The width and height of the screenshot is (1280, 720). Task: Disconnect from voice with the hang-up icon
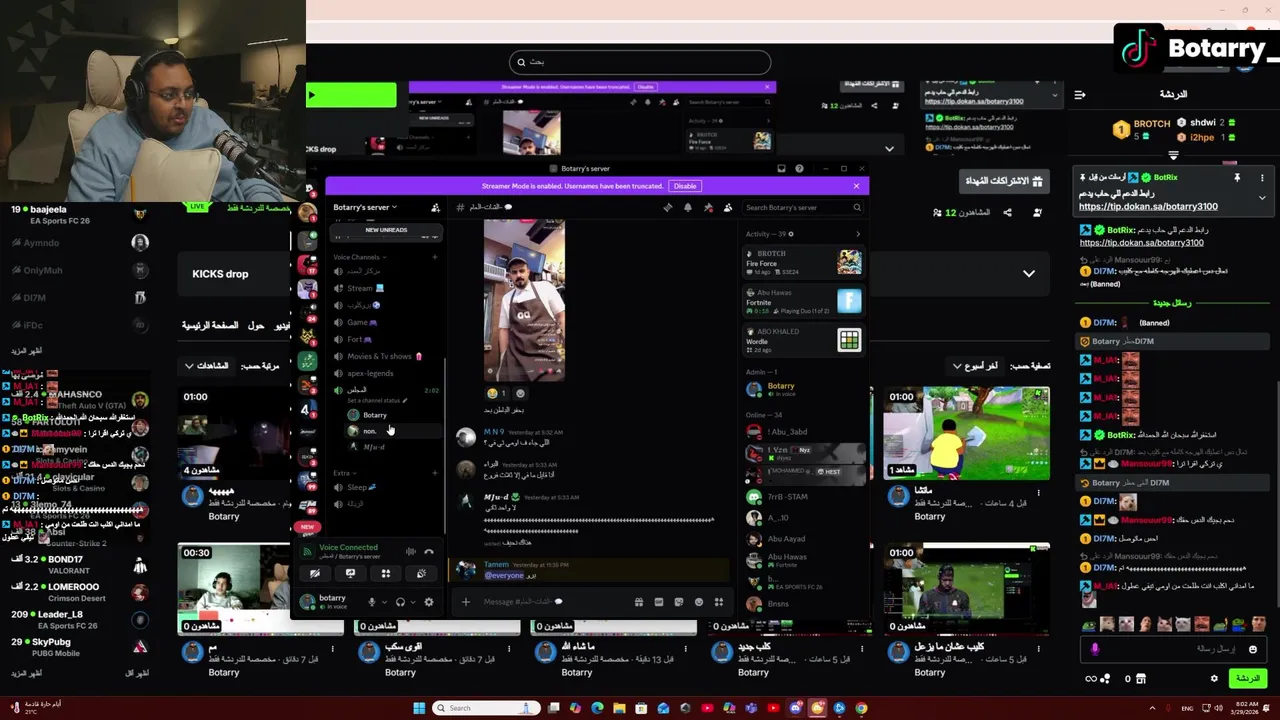[x=429, y=551]
